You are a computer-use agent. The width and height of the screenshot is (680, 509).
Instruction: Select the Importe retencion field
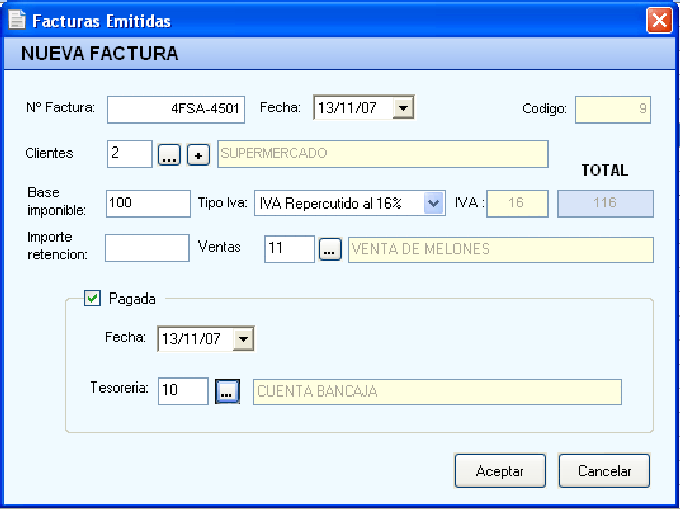(147, 249)
